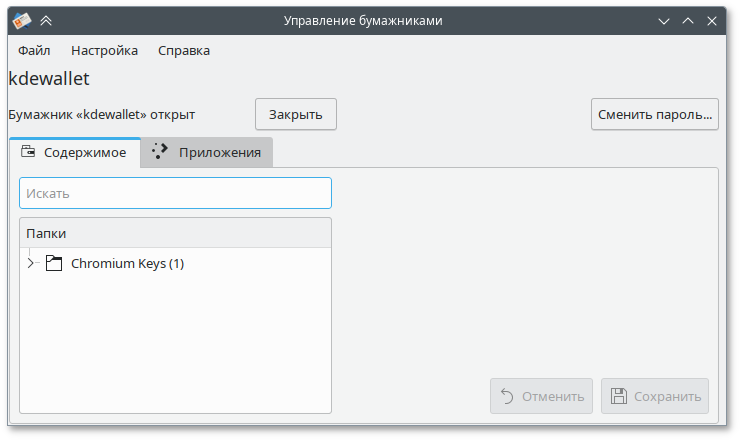
Task: Minimize the Управление бумажниками window
Action: [x=664, y=21]
